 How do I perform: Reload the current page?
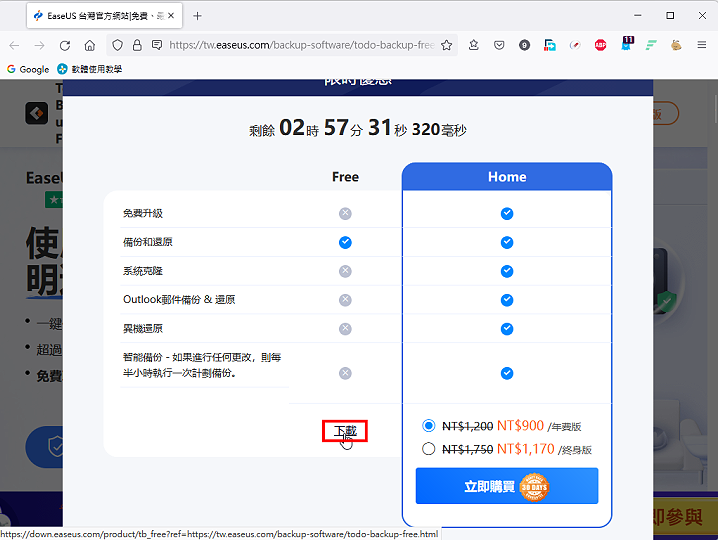(x=65, y=45)
